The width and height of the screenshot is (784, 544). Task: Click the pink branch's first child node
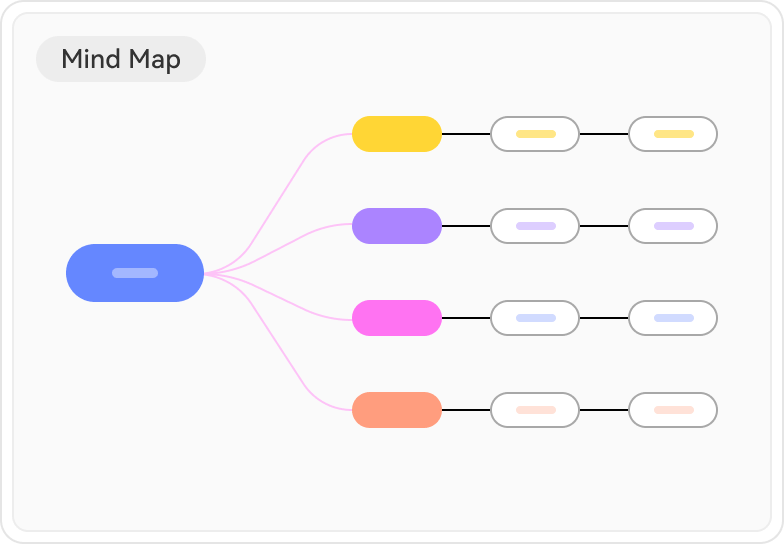coord(535,318)
